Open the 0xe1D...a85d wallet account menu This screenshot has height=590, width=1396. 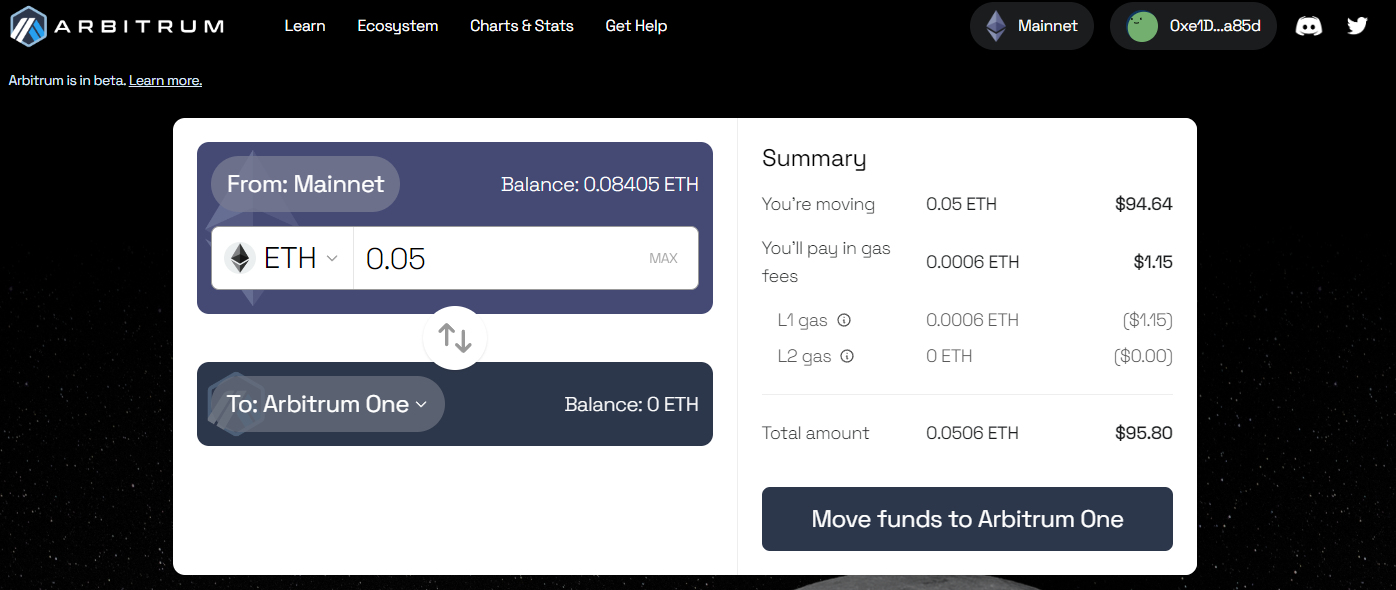tap(1193, 26)
